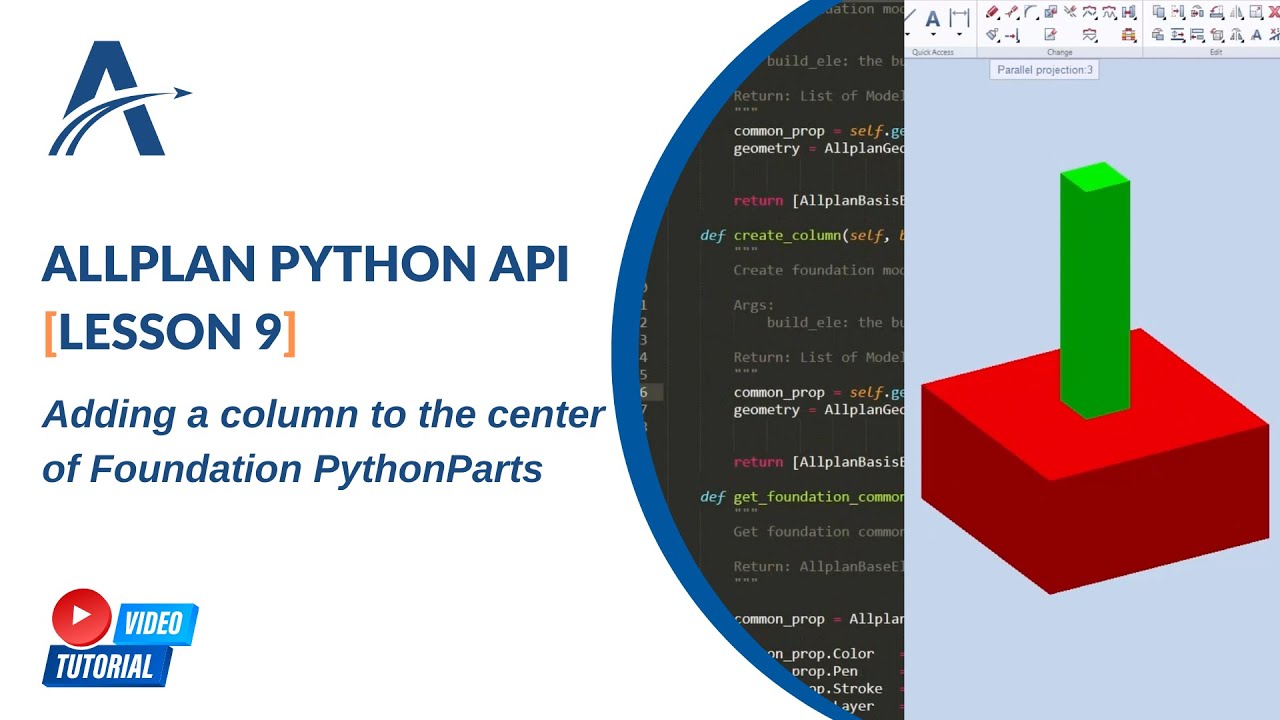Open the dropdown below the Dimension Line tool
Screen dimensions: 1280x720
959,34
